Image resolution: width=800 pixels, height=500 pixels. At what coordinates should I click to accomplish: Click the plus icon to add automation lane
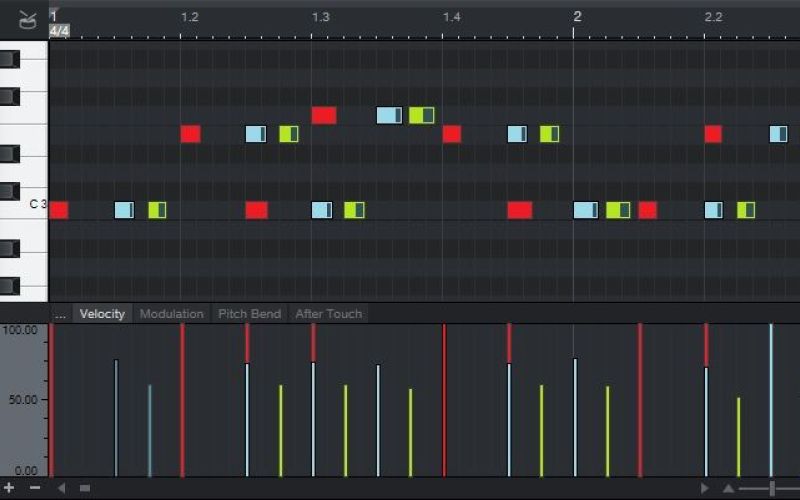[10, 488]
